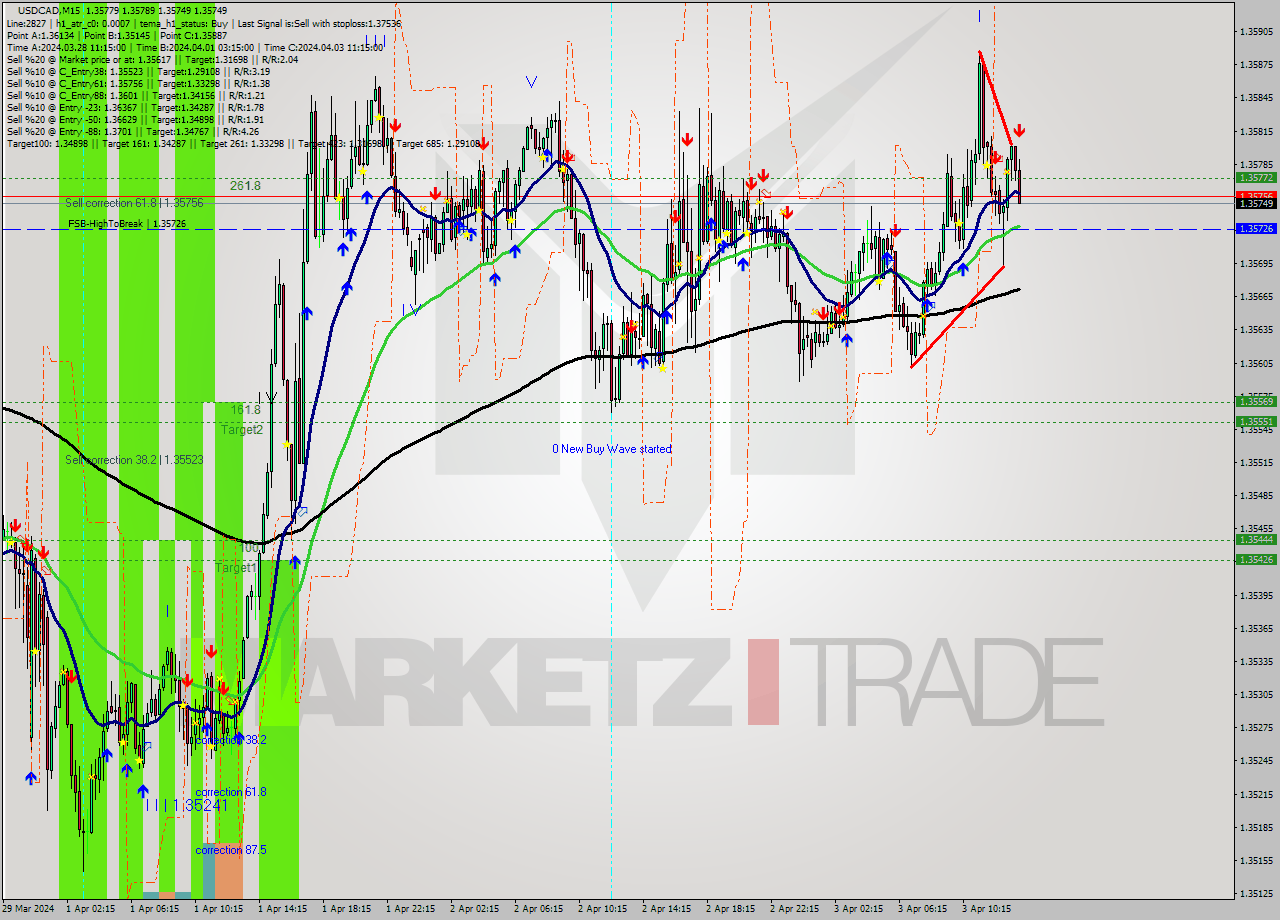Click the 1.35305 price axis label
Image resolution: width=1280 pixels, height=920 pixels.
click(1256, 695)
